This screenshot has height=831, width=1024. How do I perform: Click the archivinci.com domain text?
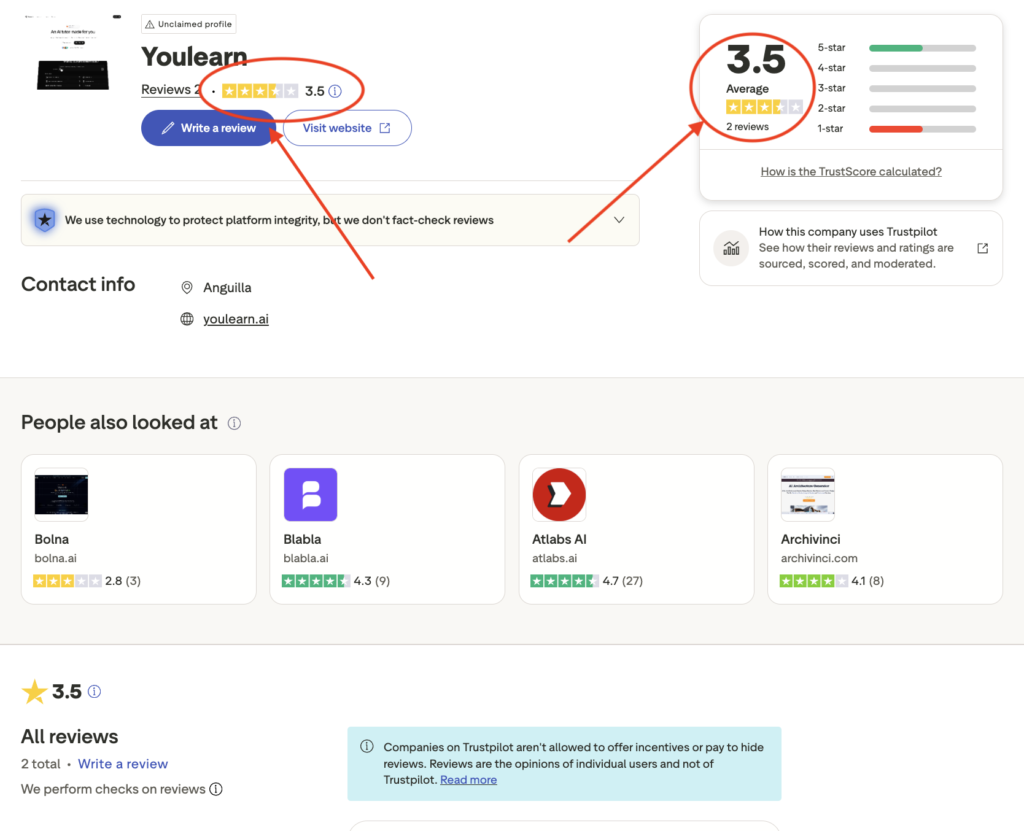[819, 559]
